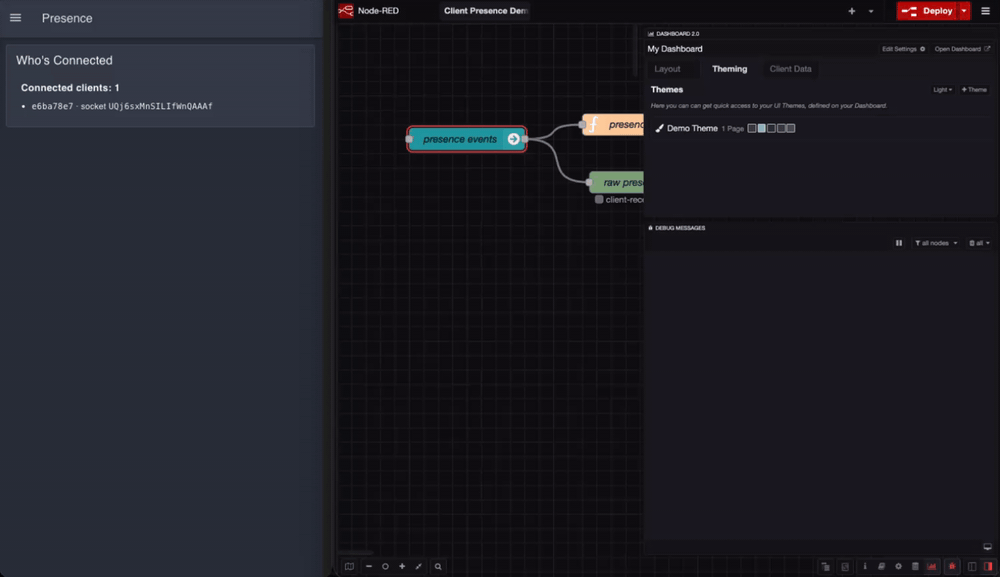Switch to the Theming tab

[730, 69]
